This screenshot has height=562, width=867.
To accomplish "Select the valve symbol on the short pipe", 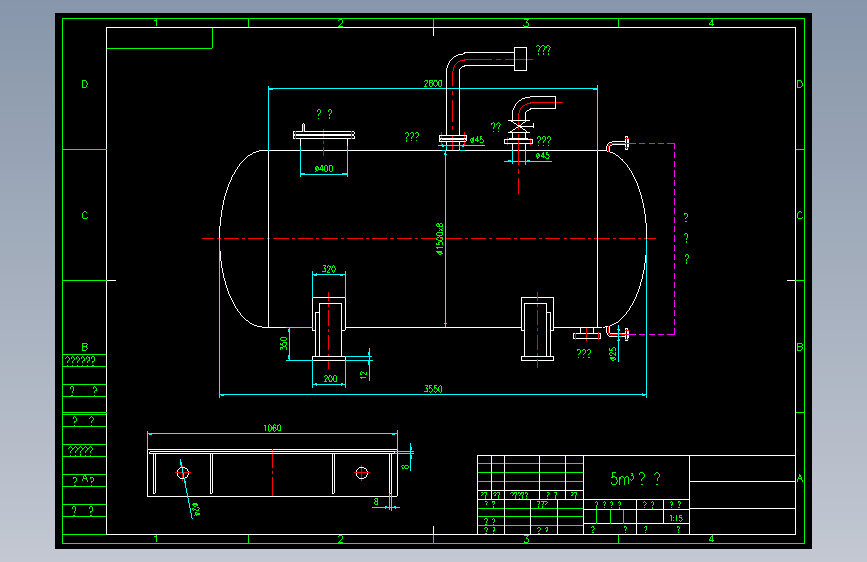I will click(518, 127).
